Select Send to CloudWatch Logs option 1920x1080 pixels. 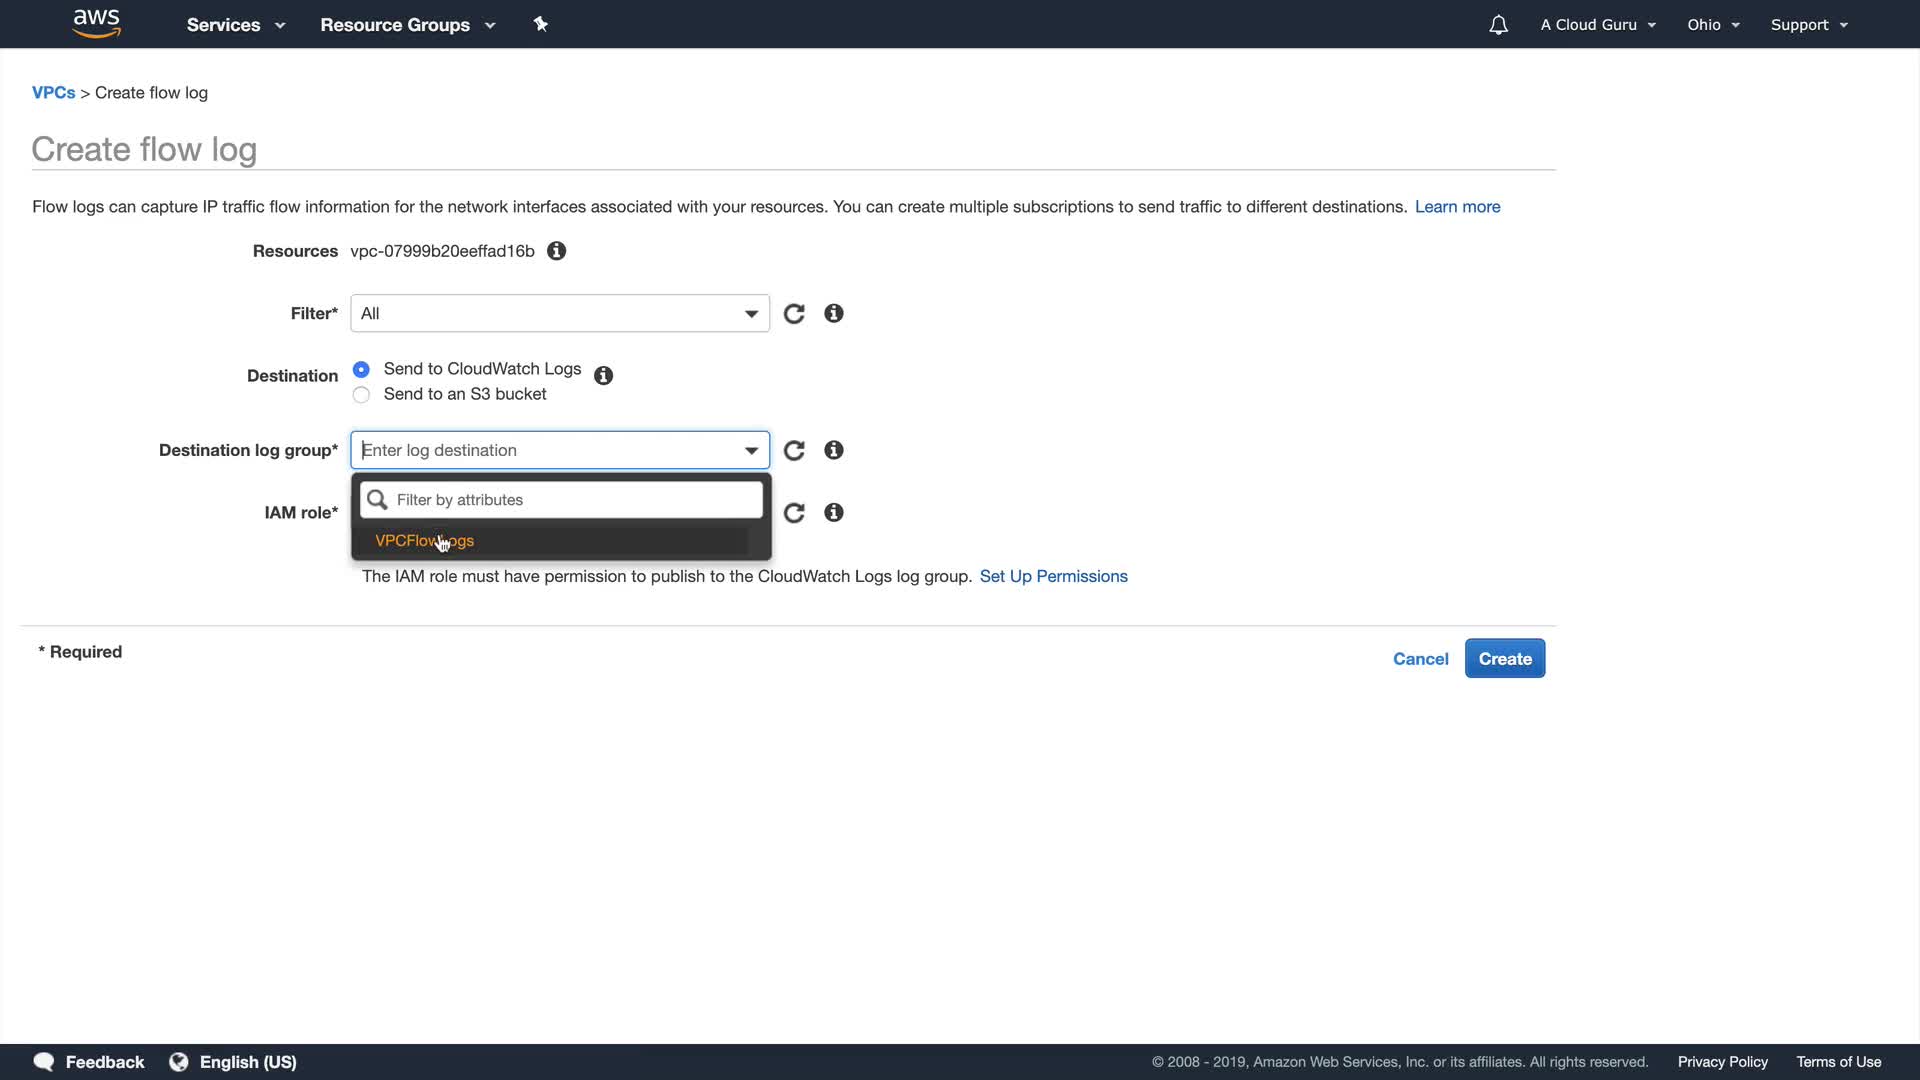tap(362, 369)
